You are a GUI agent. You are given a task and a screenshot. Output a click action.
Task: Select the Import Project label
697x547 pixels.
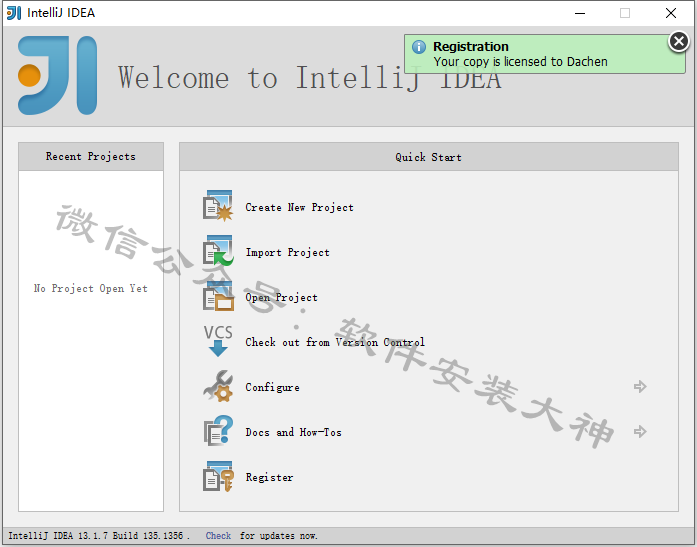(288, 252)
